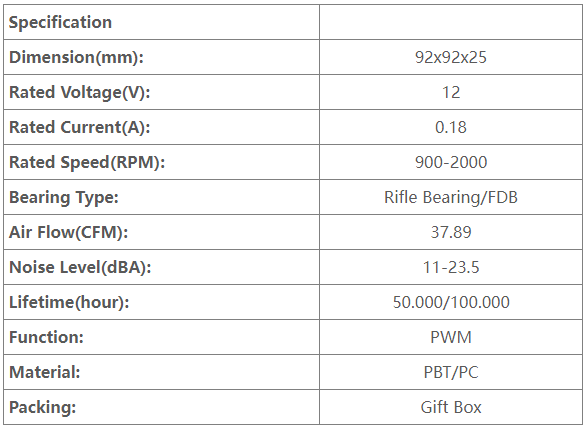Select the Rated Current(A) label
The height and width of the screenshot is (430, 588).
(x=80, y=127)
